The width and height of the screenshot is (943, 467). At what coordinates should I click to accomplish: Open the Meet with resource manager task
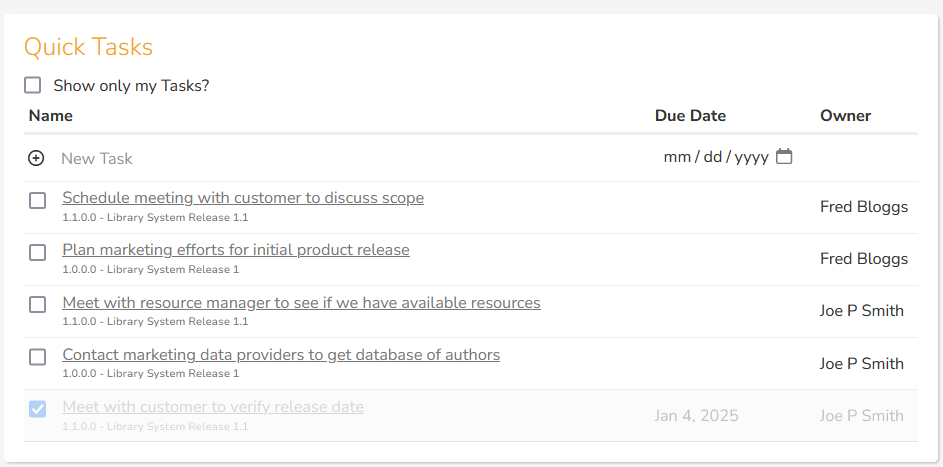click(301, 303)
